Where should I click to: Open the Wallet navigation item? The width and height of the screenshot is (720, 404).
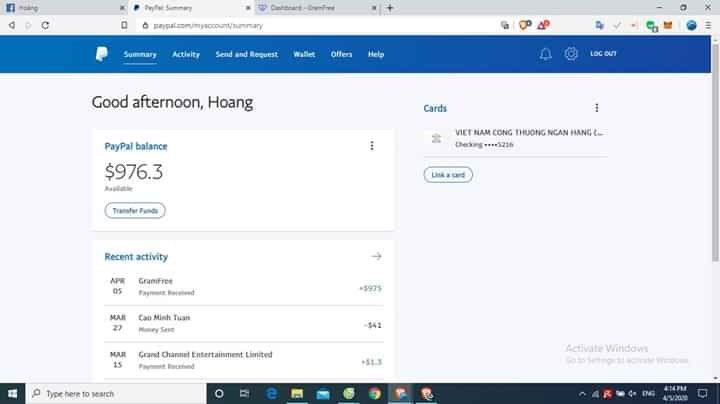tap(304, 54)
